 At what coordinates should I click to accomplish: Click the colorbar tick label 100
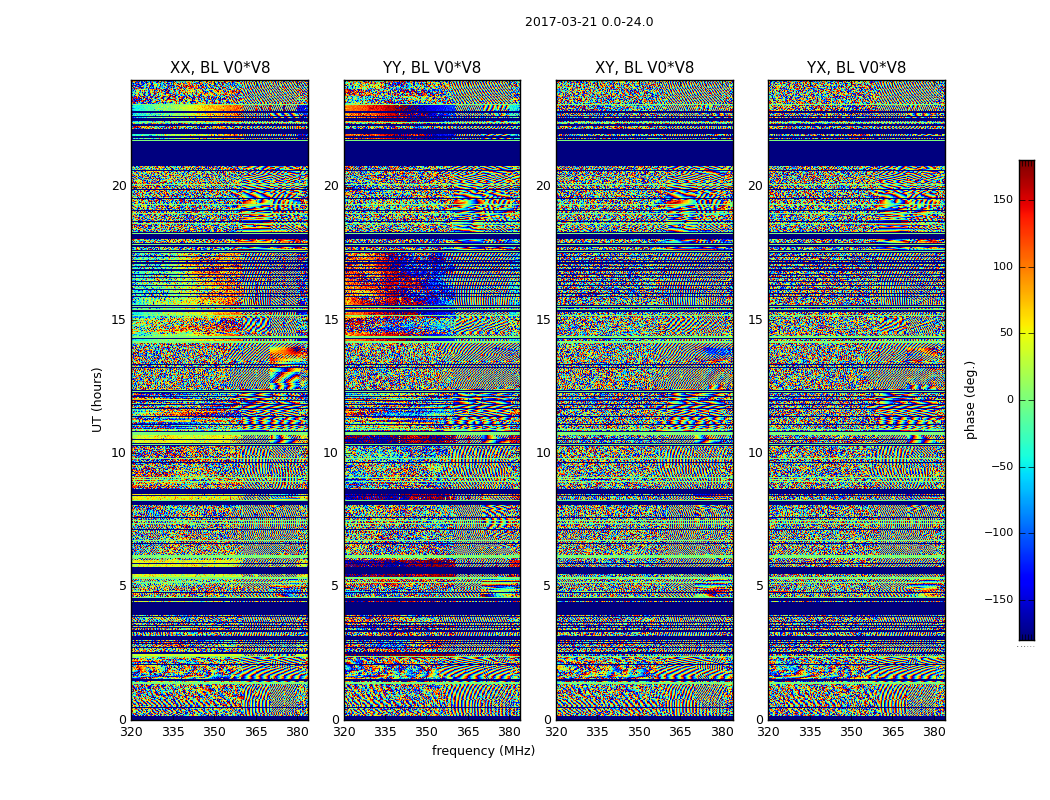[x=1003, y=266]
